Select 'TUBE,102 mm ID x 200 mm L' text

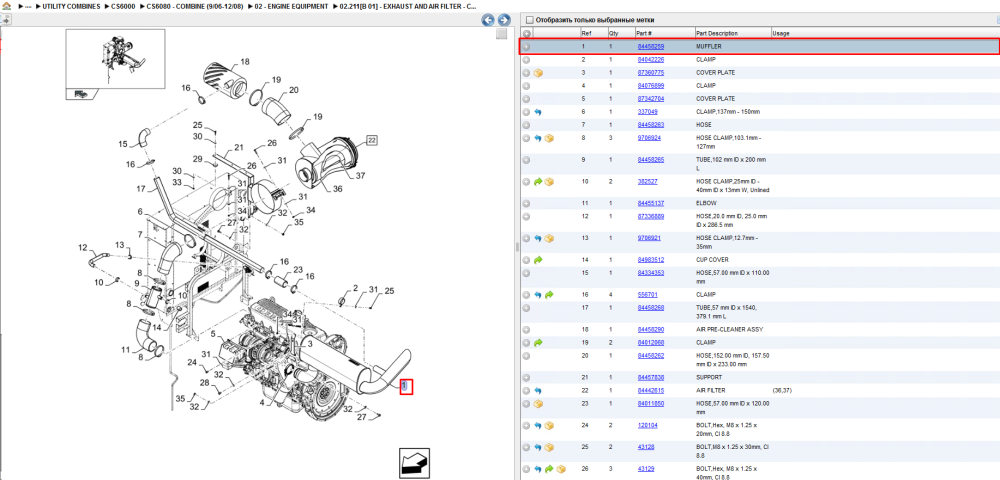[x=731, y=164]
